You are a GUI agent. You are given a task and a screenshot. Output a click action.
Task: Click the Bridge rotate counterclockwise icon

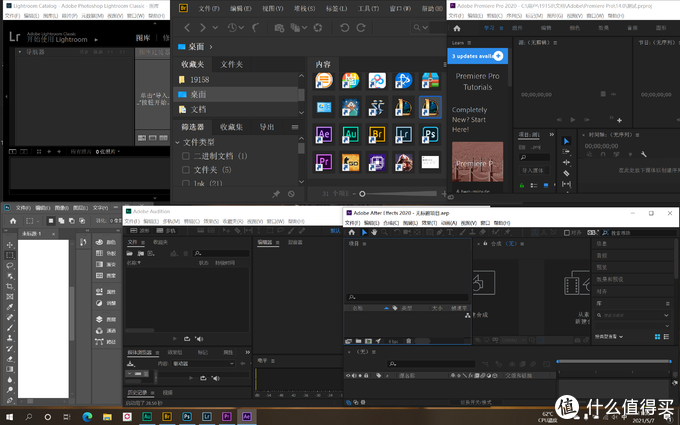(x=346, y=28)
